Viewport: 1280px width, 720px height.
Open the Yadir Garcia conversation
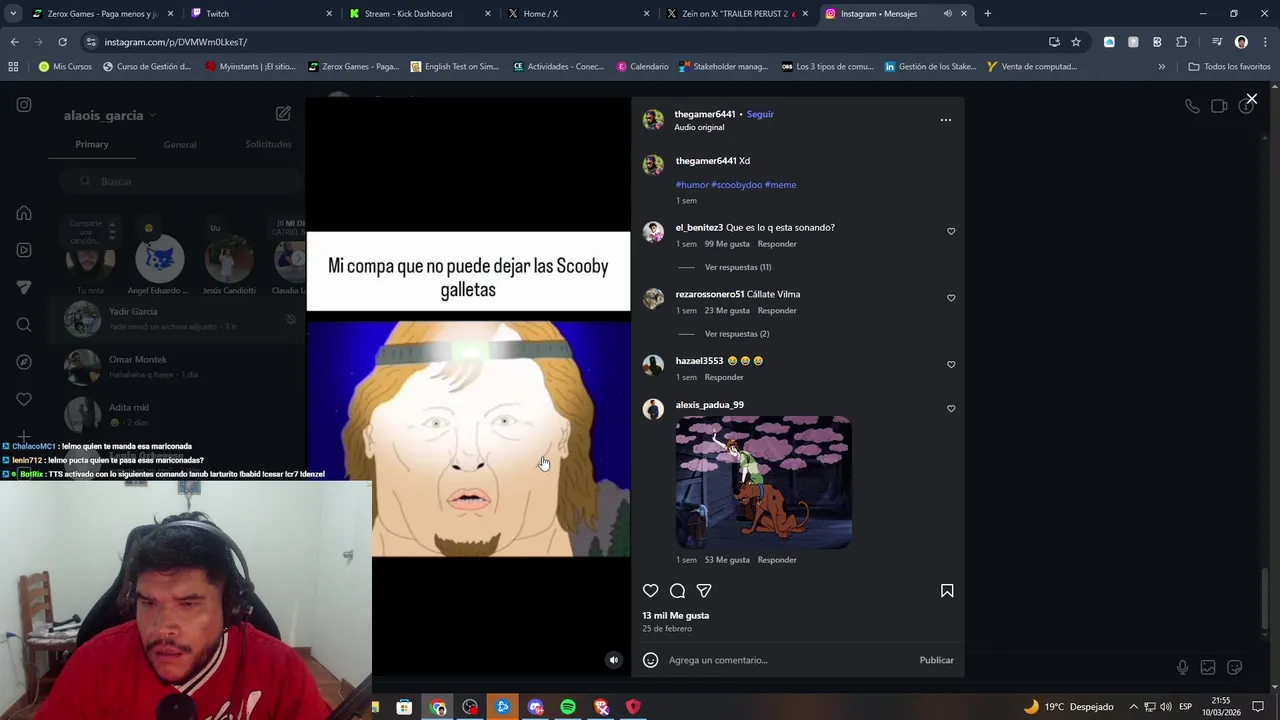(175, 319)
